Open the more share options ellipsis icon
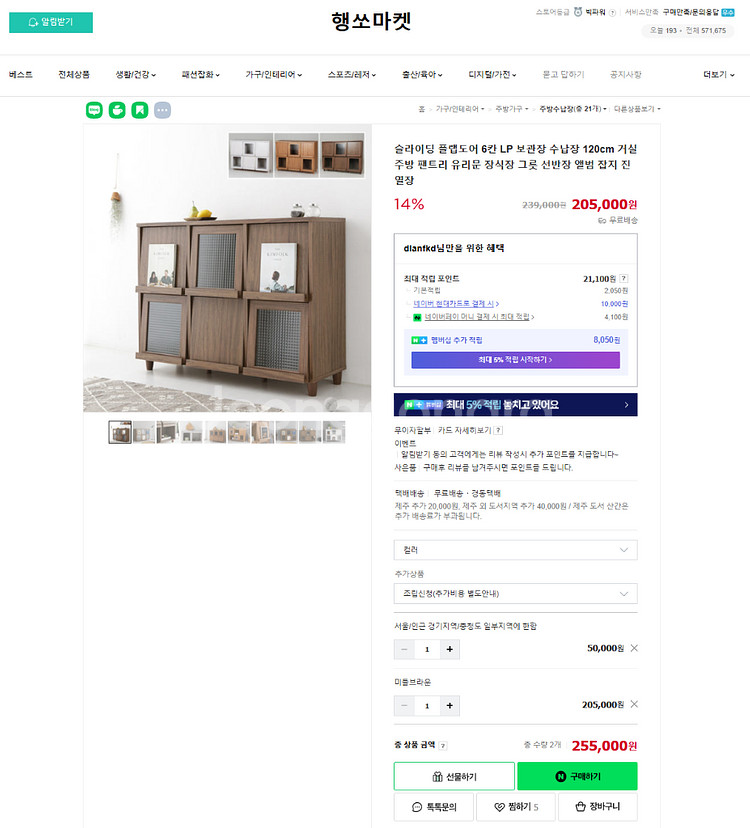 pos(163,110)
